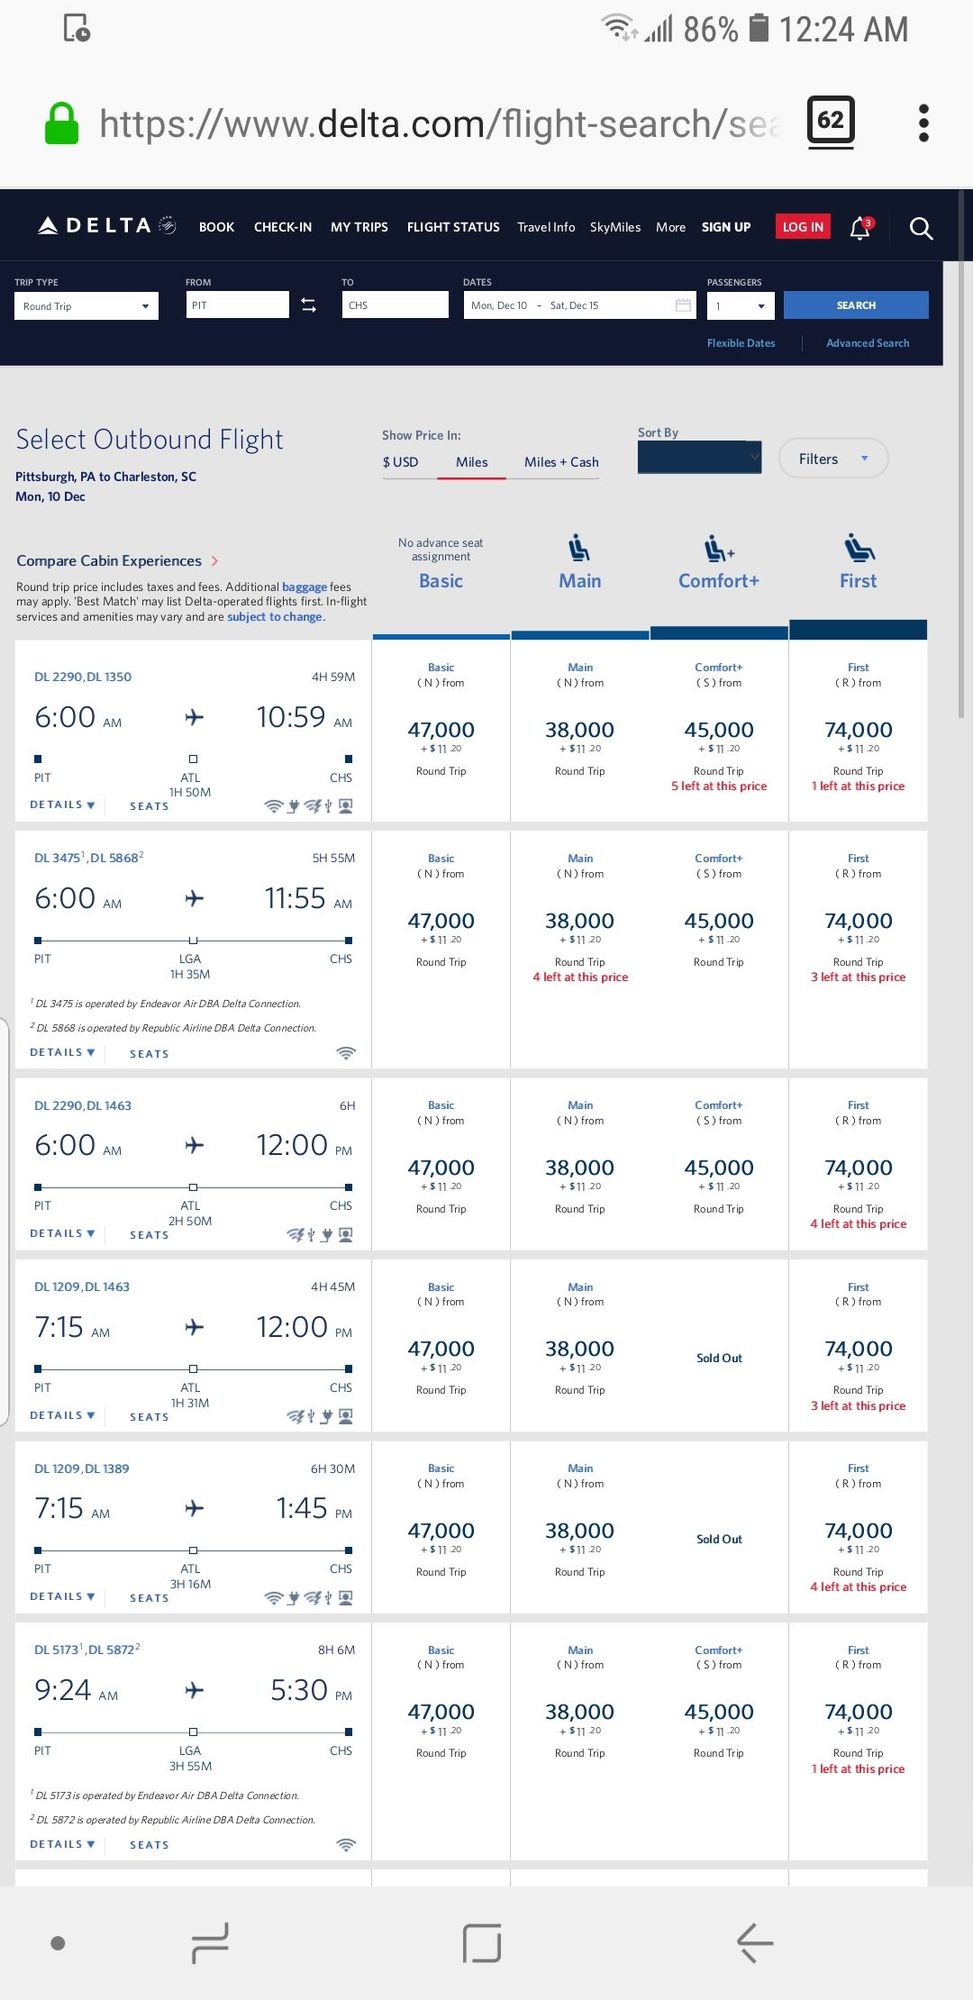Screen dimensions: 973x2000
Task: Select the First cabin seat icon
Action: point(858,548)
